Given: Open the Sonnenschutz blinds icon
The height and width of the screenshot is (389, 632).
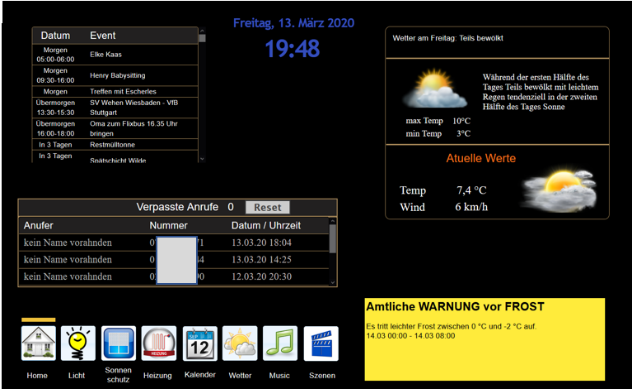Looking at the screenshot, I should coord(118,343).
